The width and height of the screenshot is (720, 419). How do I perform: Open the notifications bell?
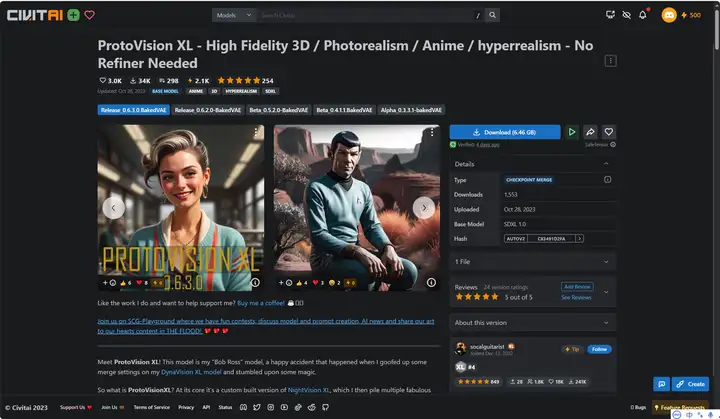pos(642,15)
